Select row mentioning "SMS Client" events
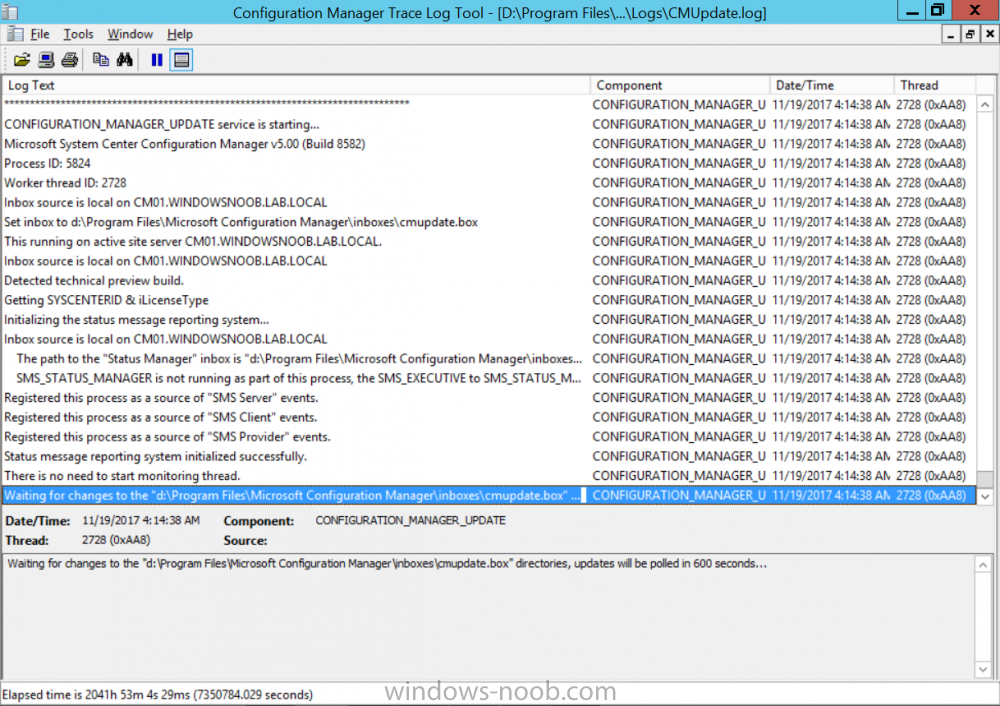 [x=489, y=418]
